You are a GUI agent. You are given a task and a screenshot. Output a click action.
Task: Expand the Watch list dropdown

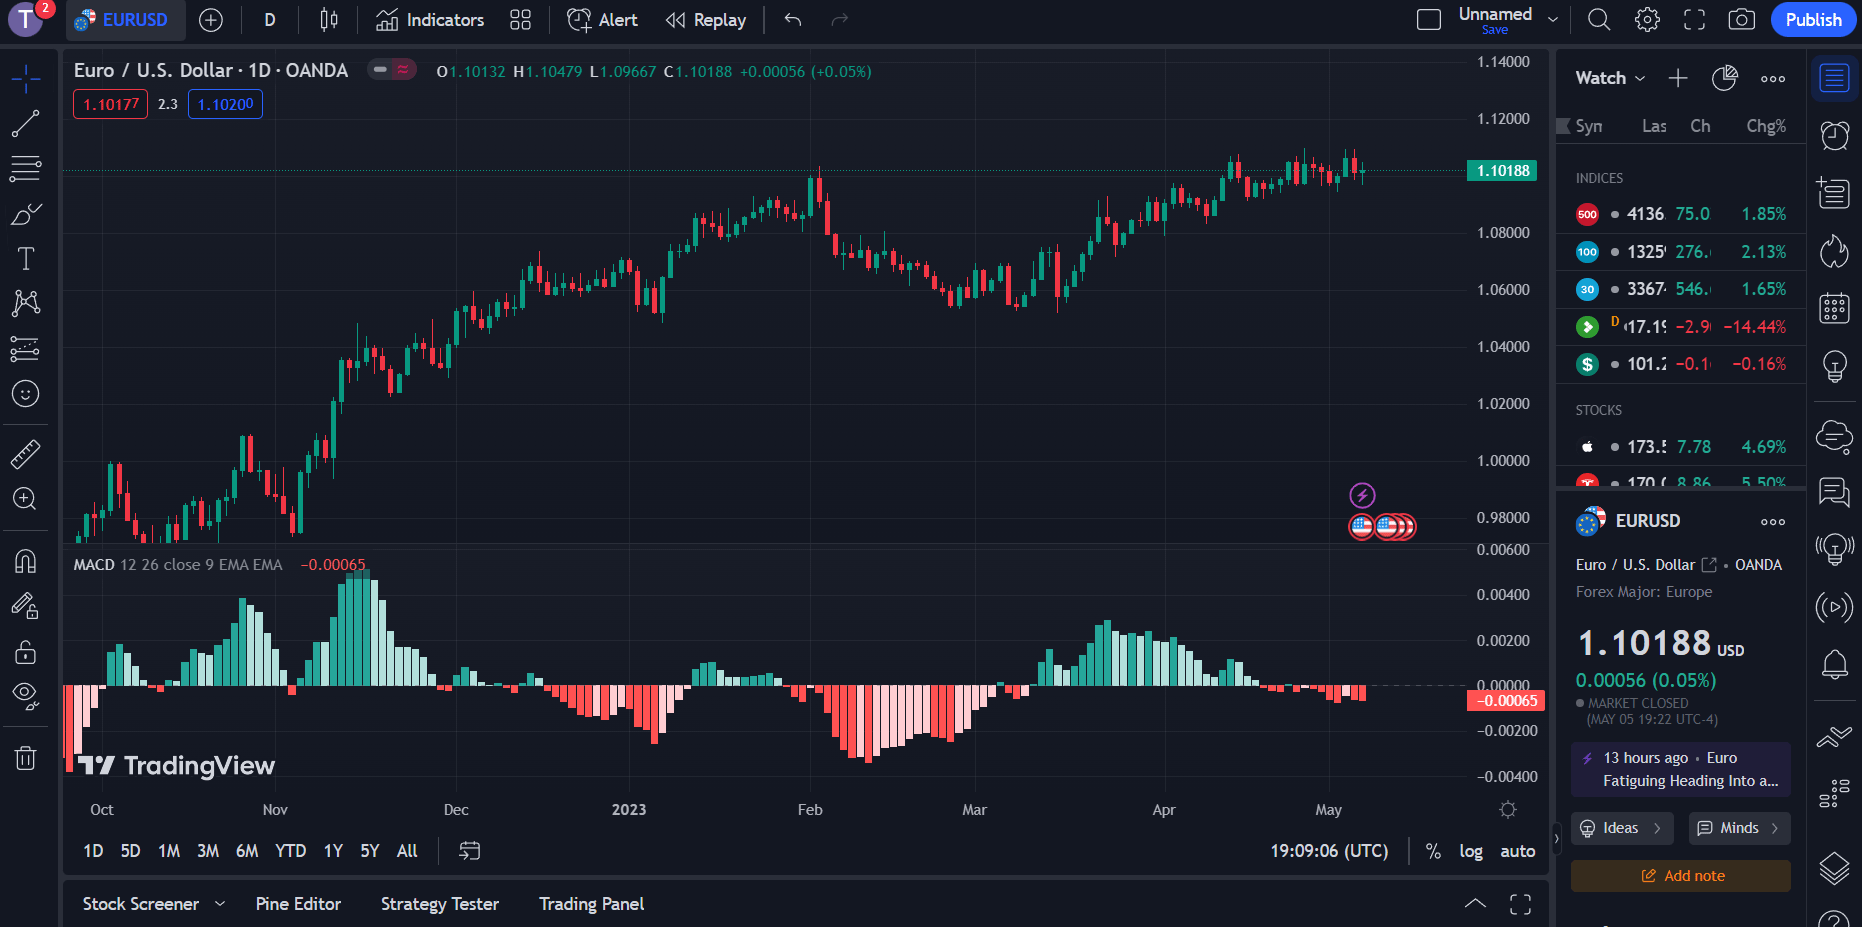coord(1610,78)
